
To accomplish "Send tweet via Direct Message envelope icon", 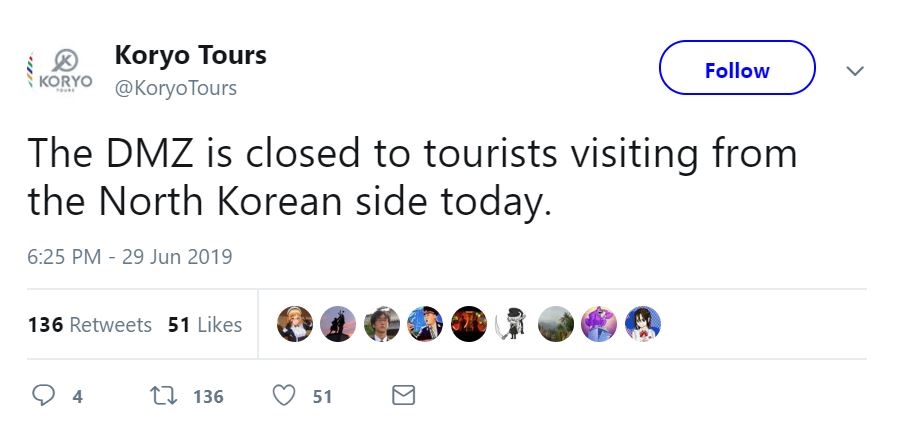I will pyautogui.click(x=402, y=397).
